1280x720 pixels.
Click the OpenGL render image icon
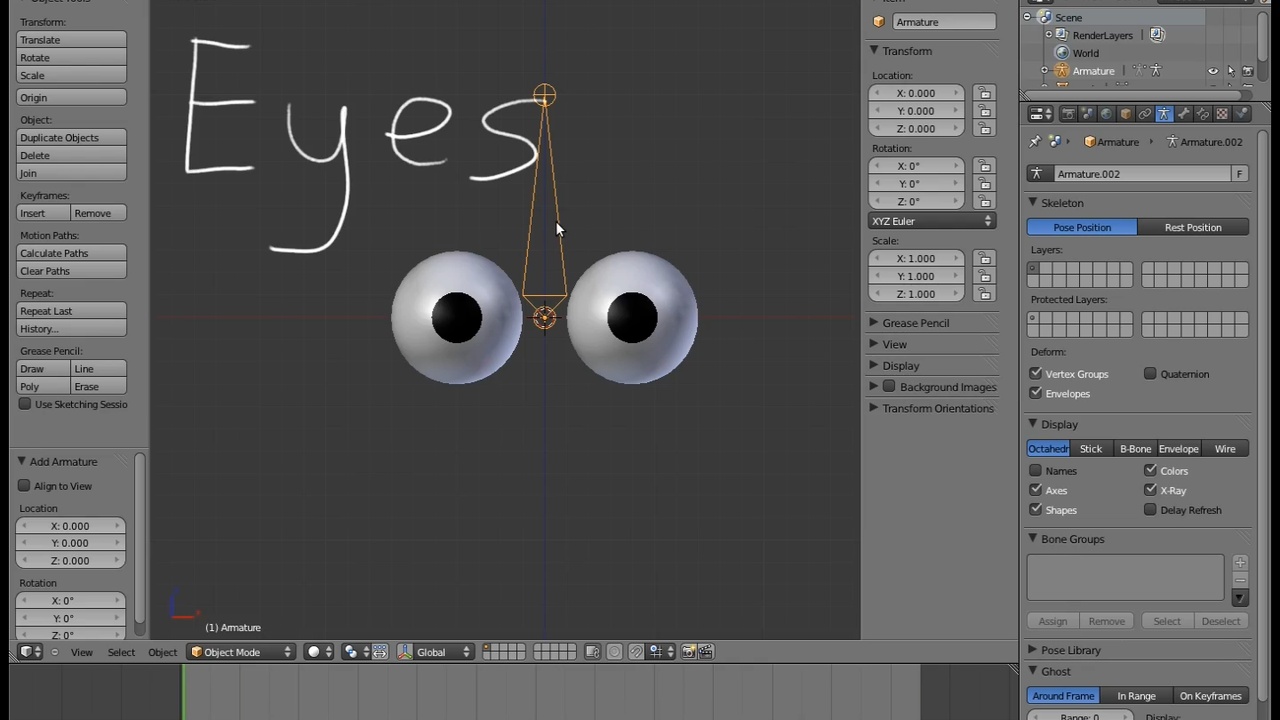688,652
